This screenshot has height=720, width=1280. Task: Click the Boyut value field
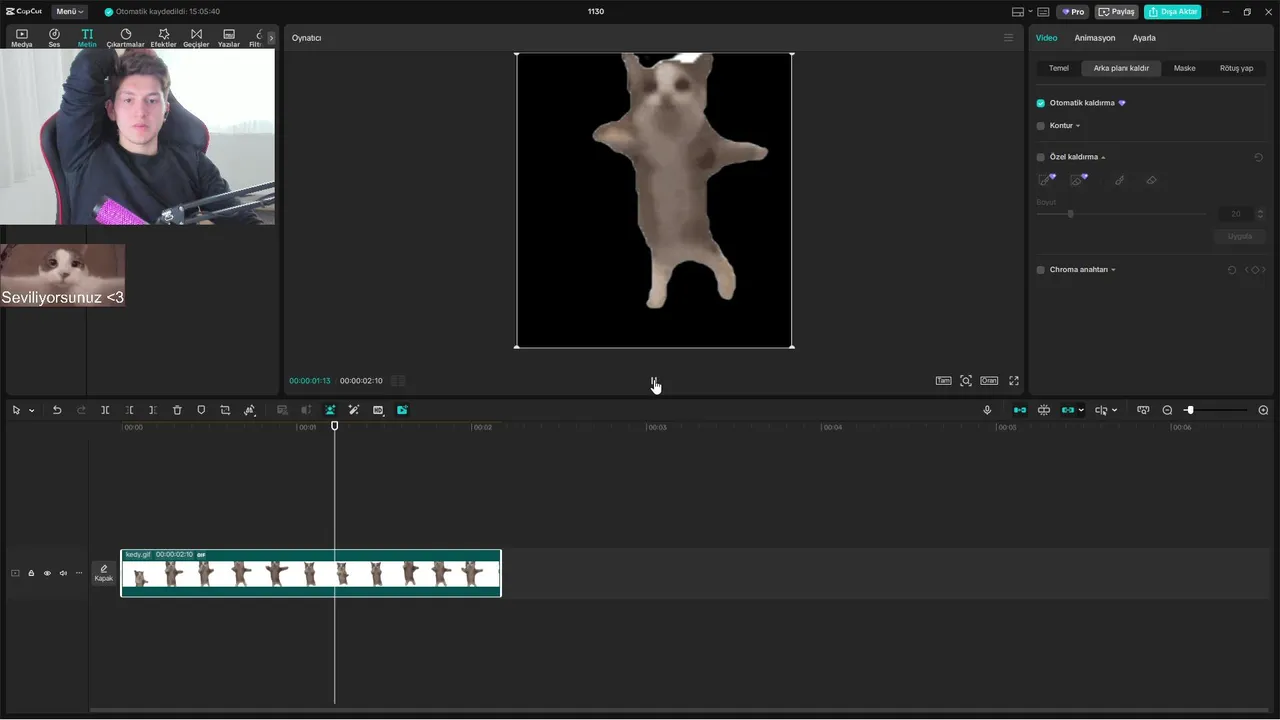[1236, 214]
